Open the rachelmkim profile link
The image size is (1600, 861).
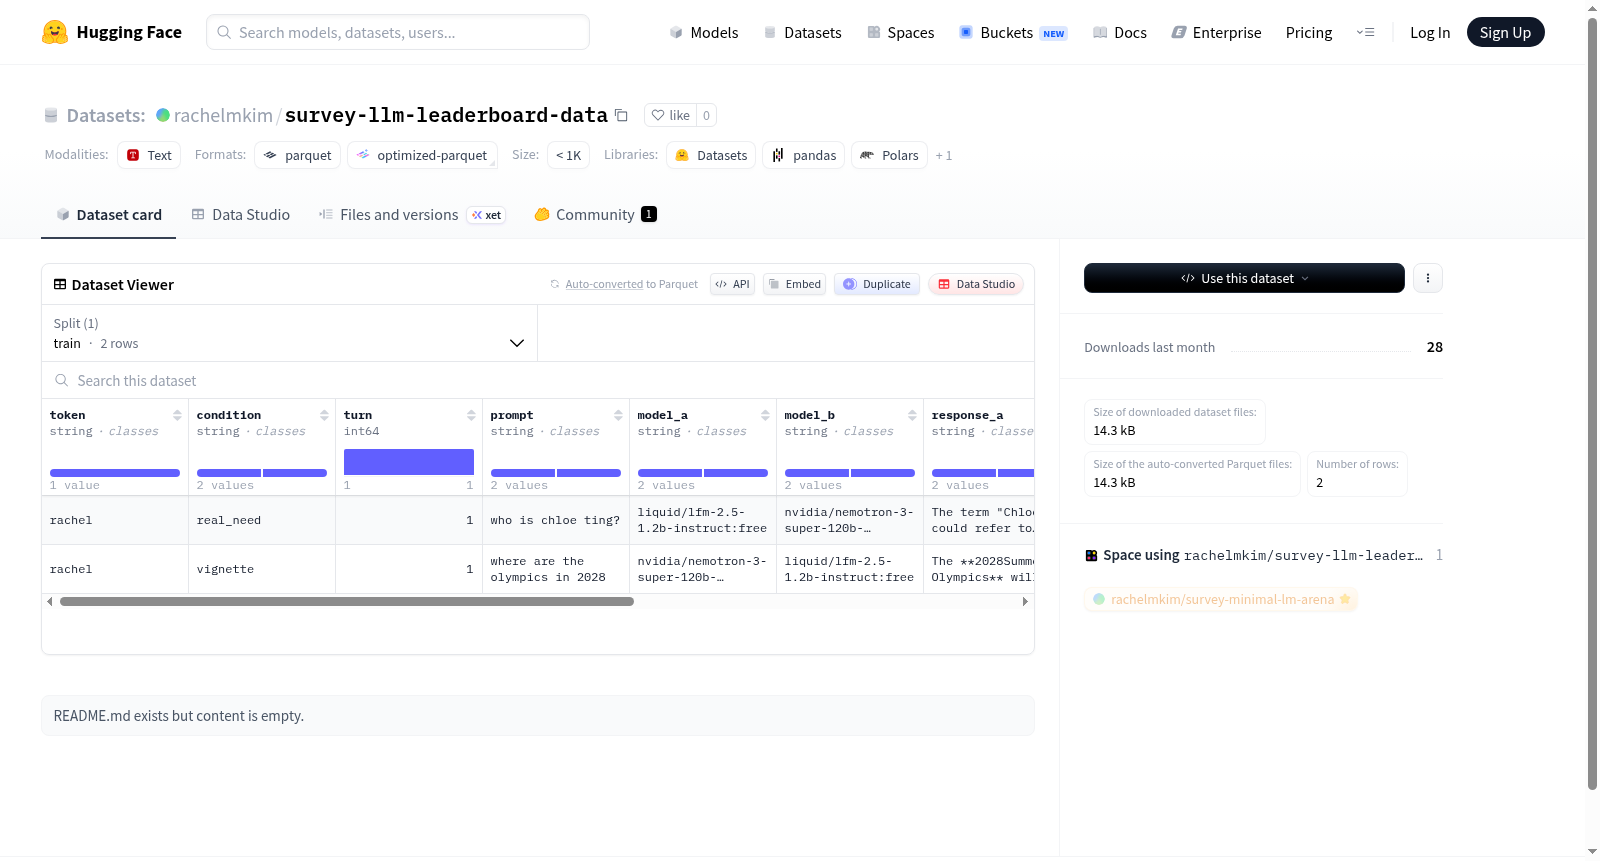point(223,115)
